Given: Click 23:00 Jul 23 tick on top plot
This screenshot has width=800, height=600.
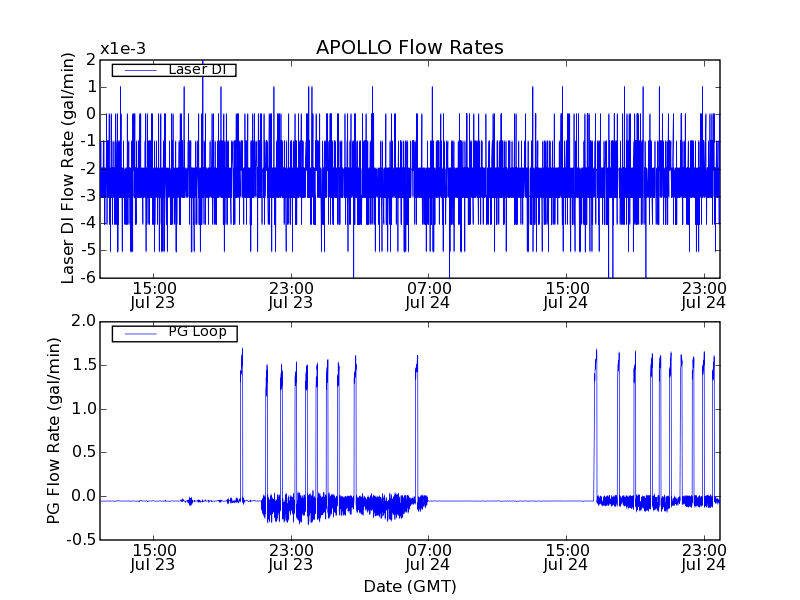Looking at the screenshot, I should pos(291,295).
